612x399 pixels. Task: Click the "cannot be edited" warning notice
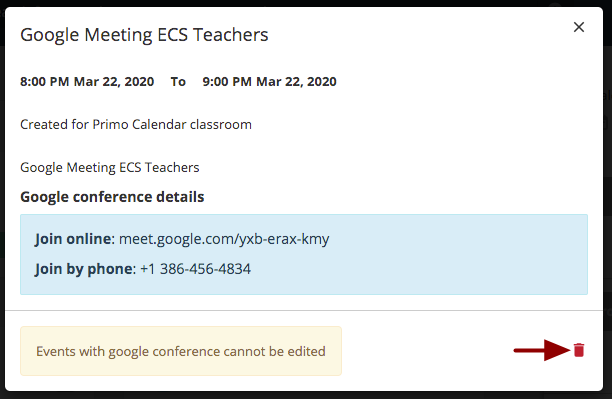tap(181, 351)
